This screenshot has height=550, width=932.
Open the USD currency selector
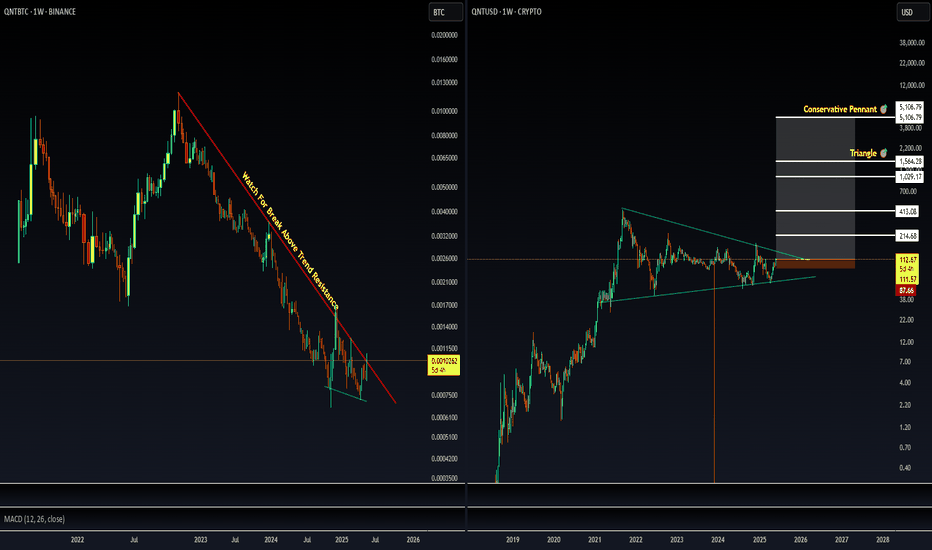tap(913, 12)
